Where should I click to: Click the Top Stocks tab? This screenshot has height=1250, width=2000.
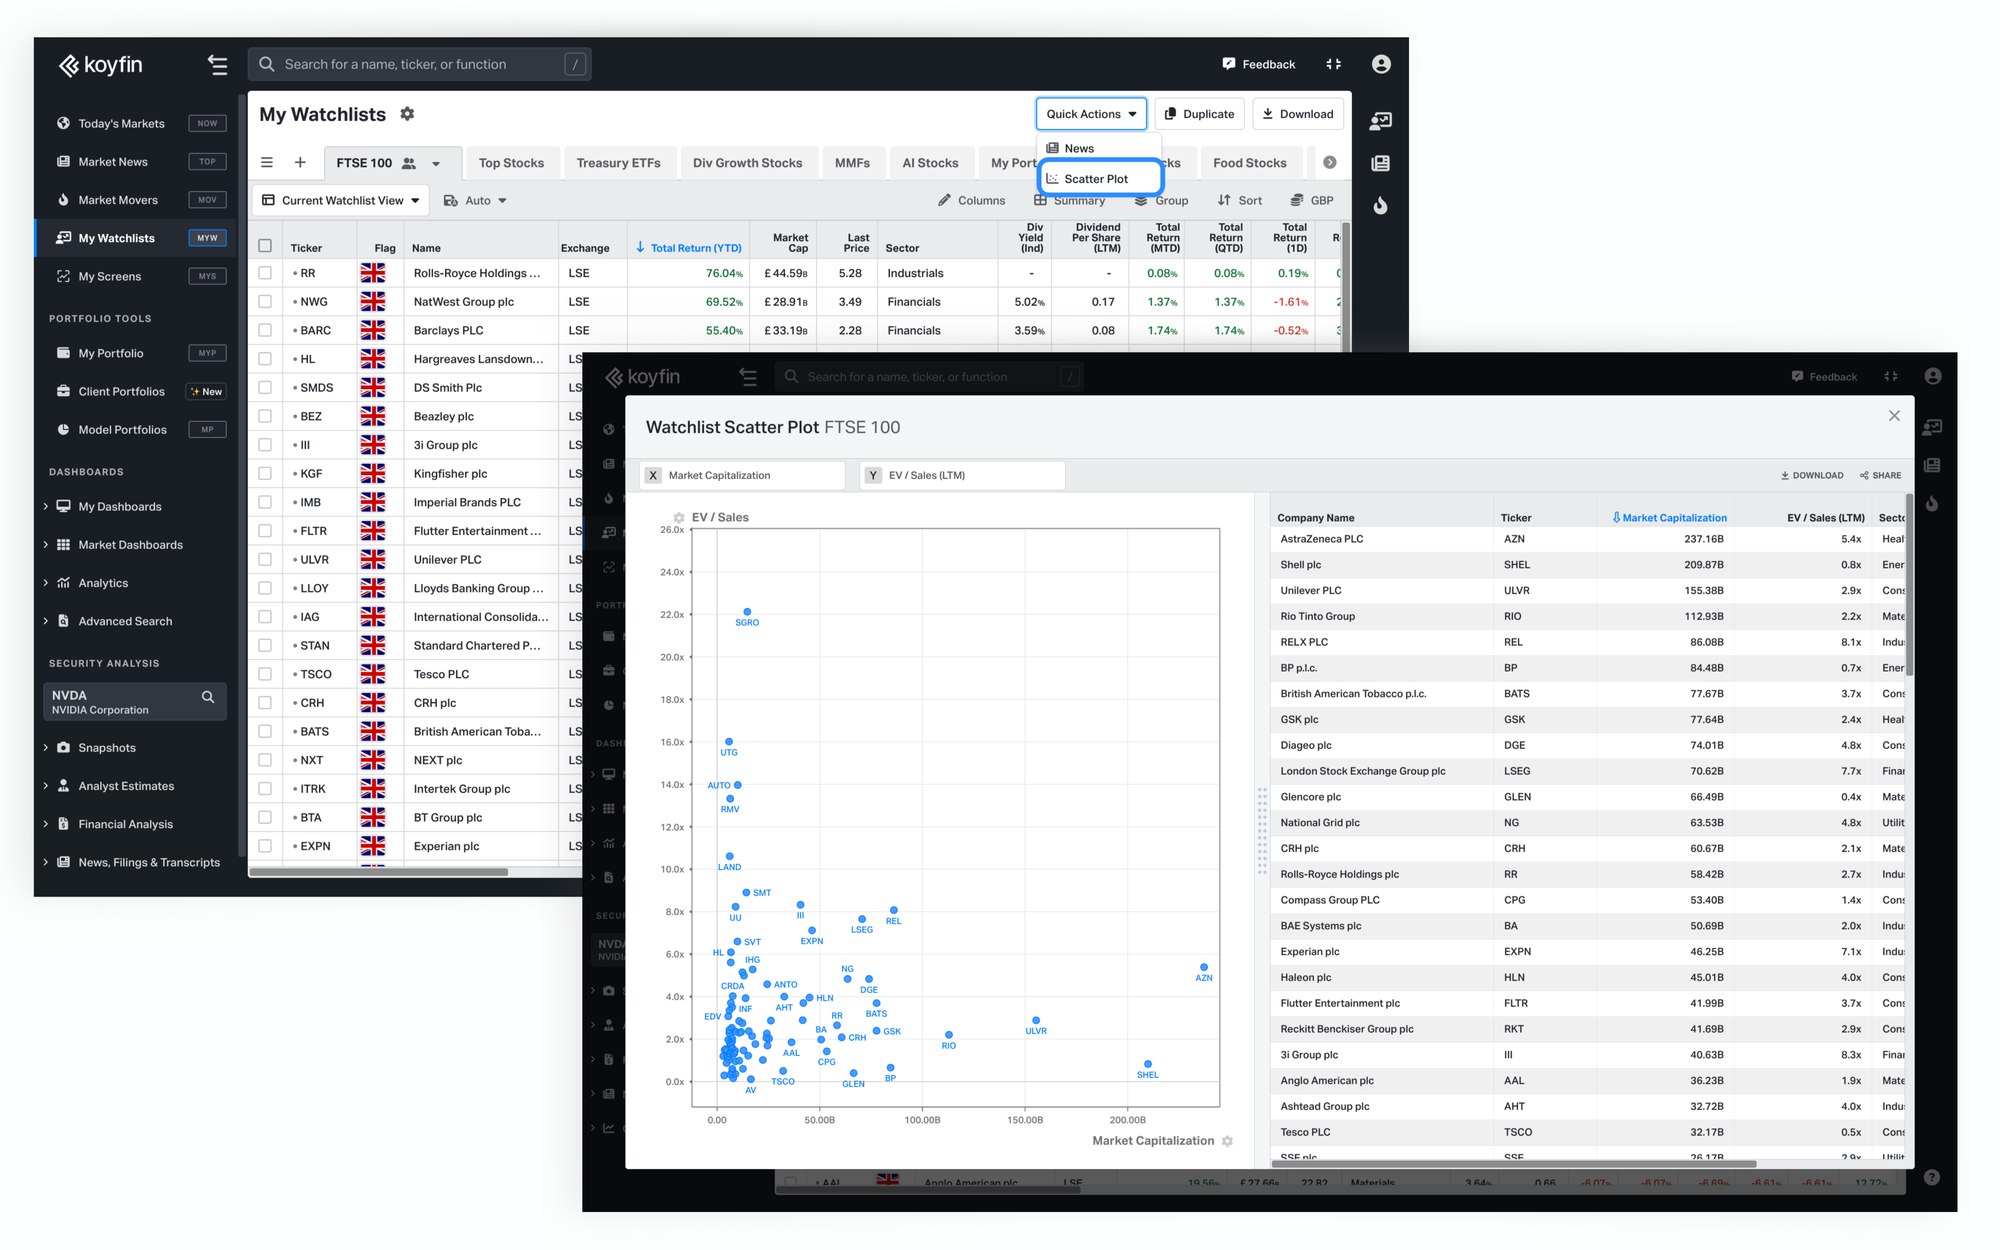pyautogui.click(x=510, y=161)
